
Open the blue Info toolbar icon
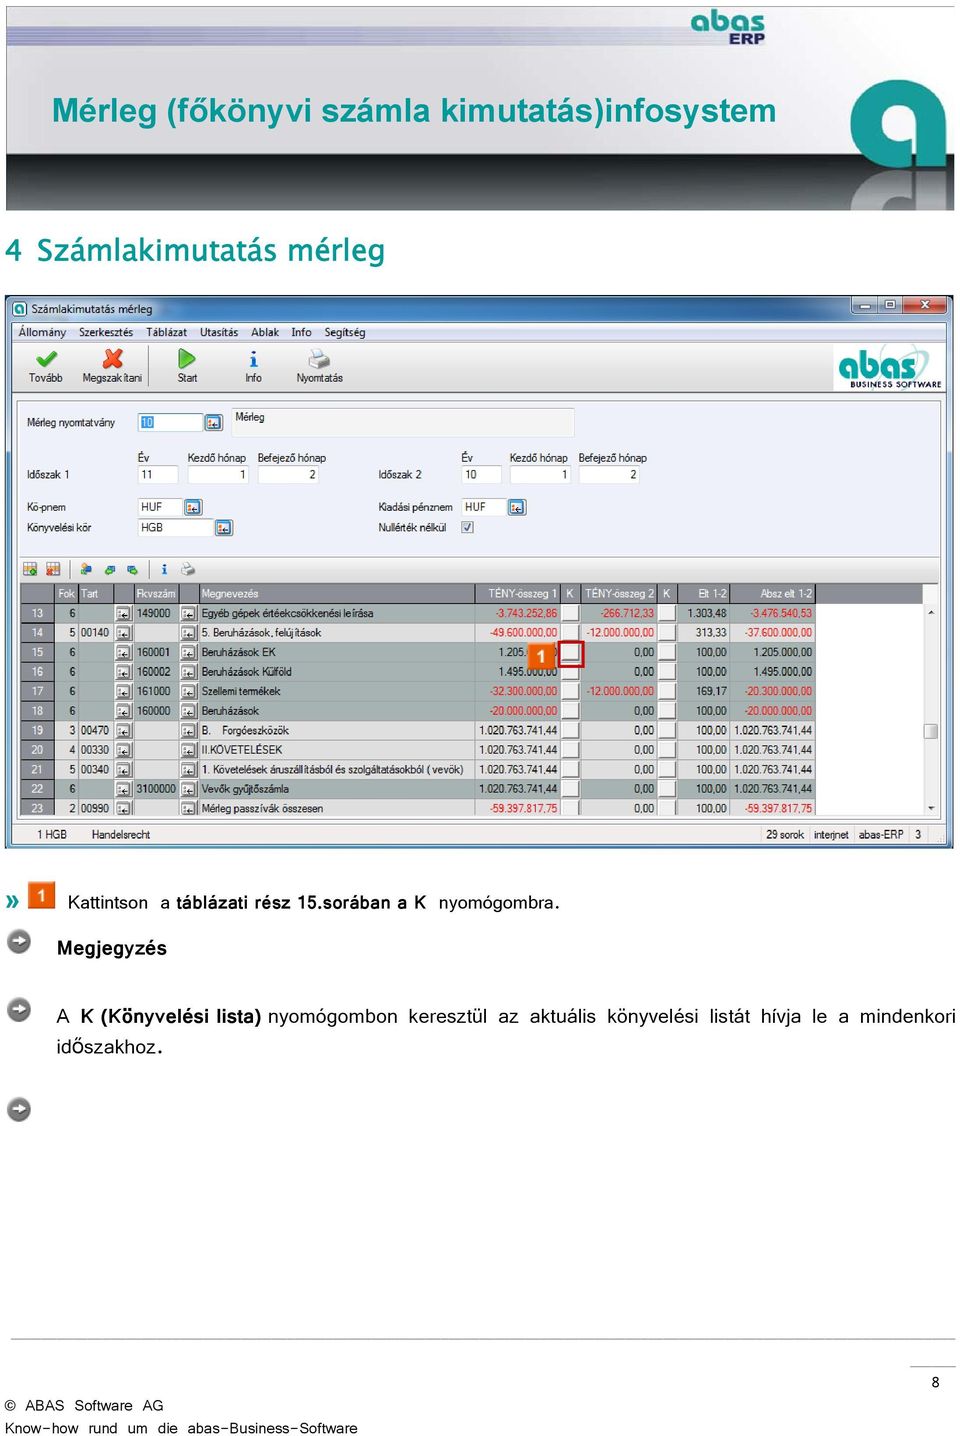coord(253,358)
